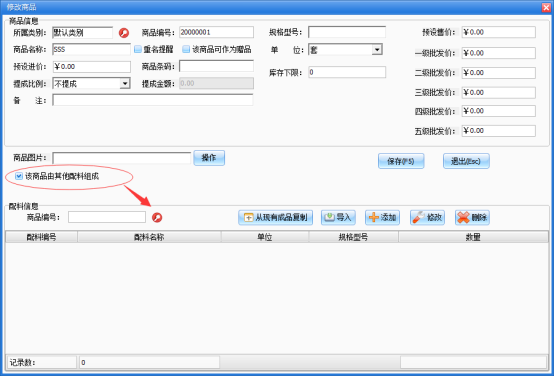This screenshot has width=554, height=376.
Task: Toggle the 重名提醒 checkbox
Action: pos(138,49)
